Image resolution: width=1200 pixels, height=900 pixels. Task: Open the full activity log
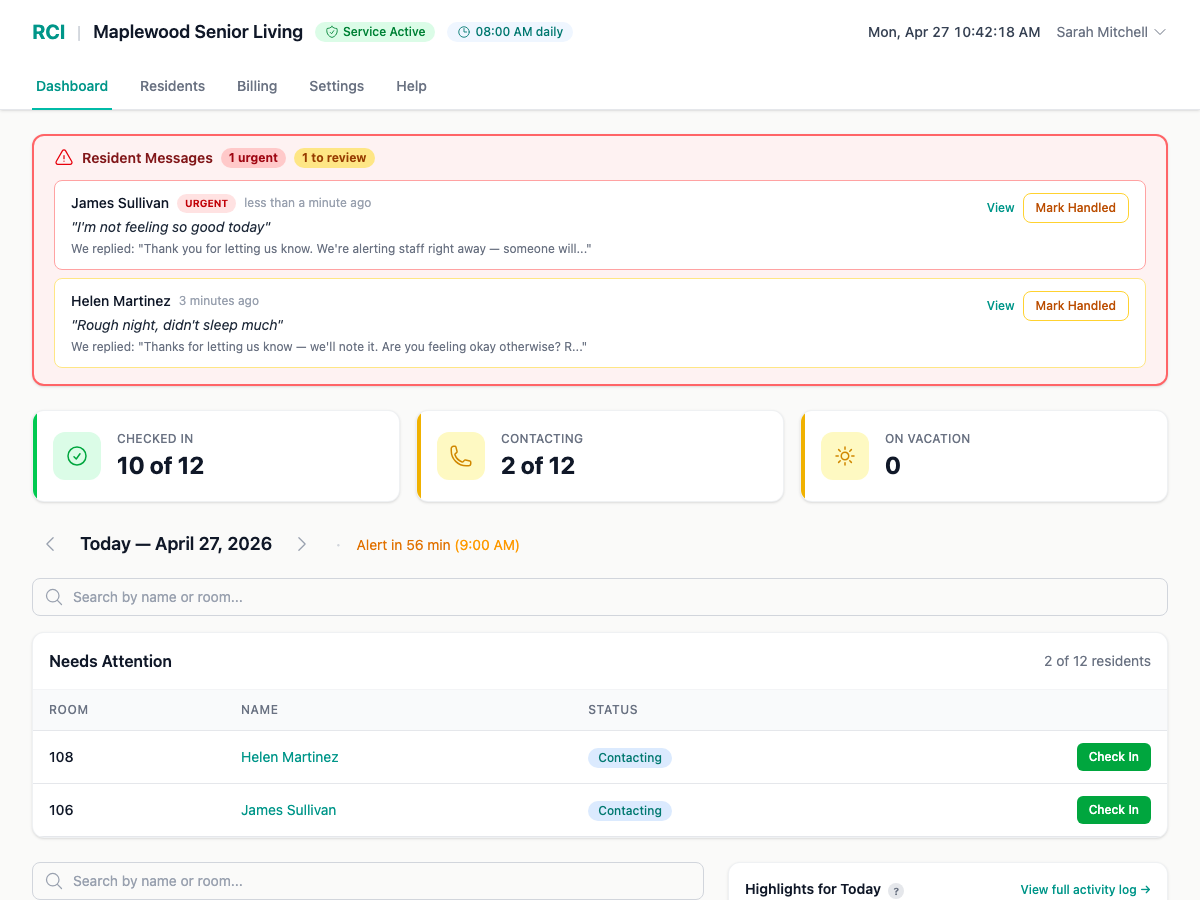pyautogui.click(x=1085, y=890)
